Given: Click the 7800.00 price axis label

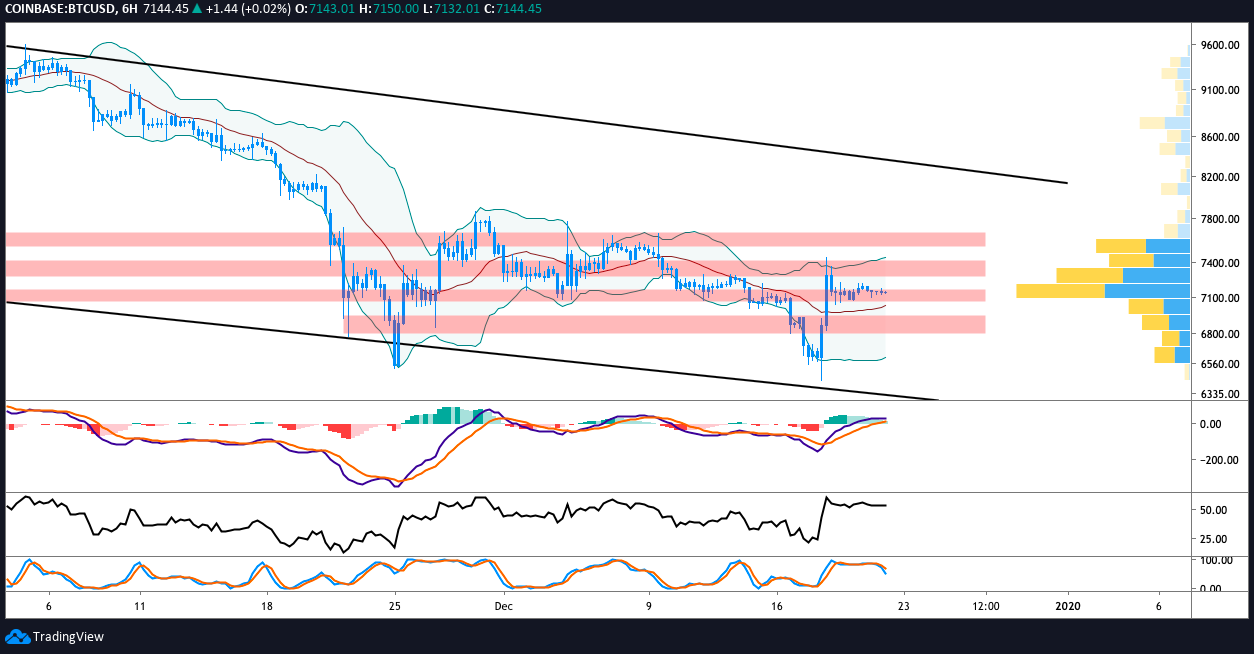Looking at the screenshot, I should click(x=1221, y=220).
